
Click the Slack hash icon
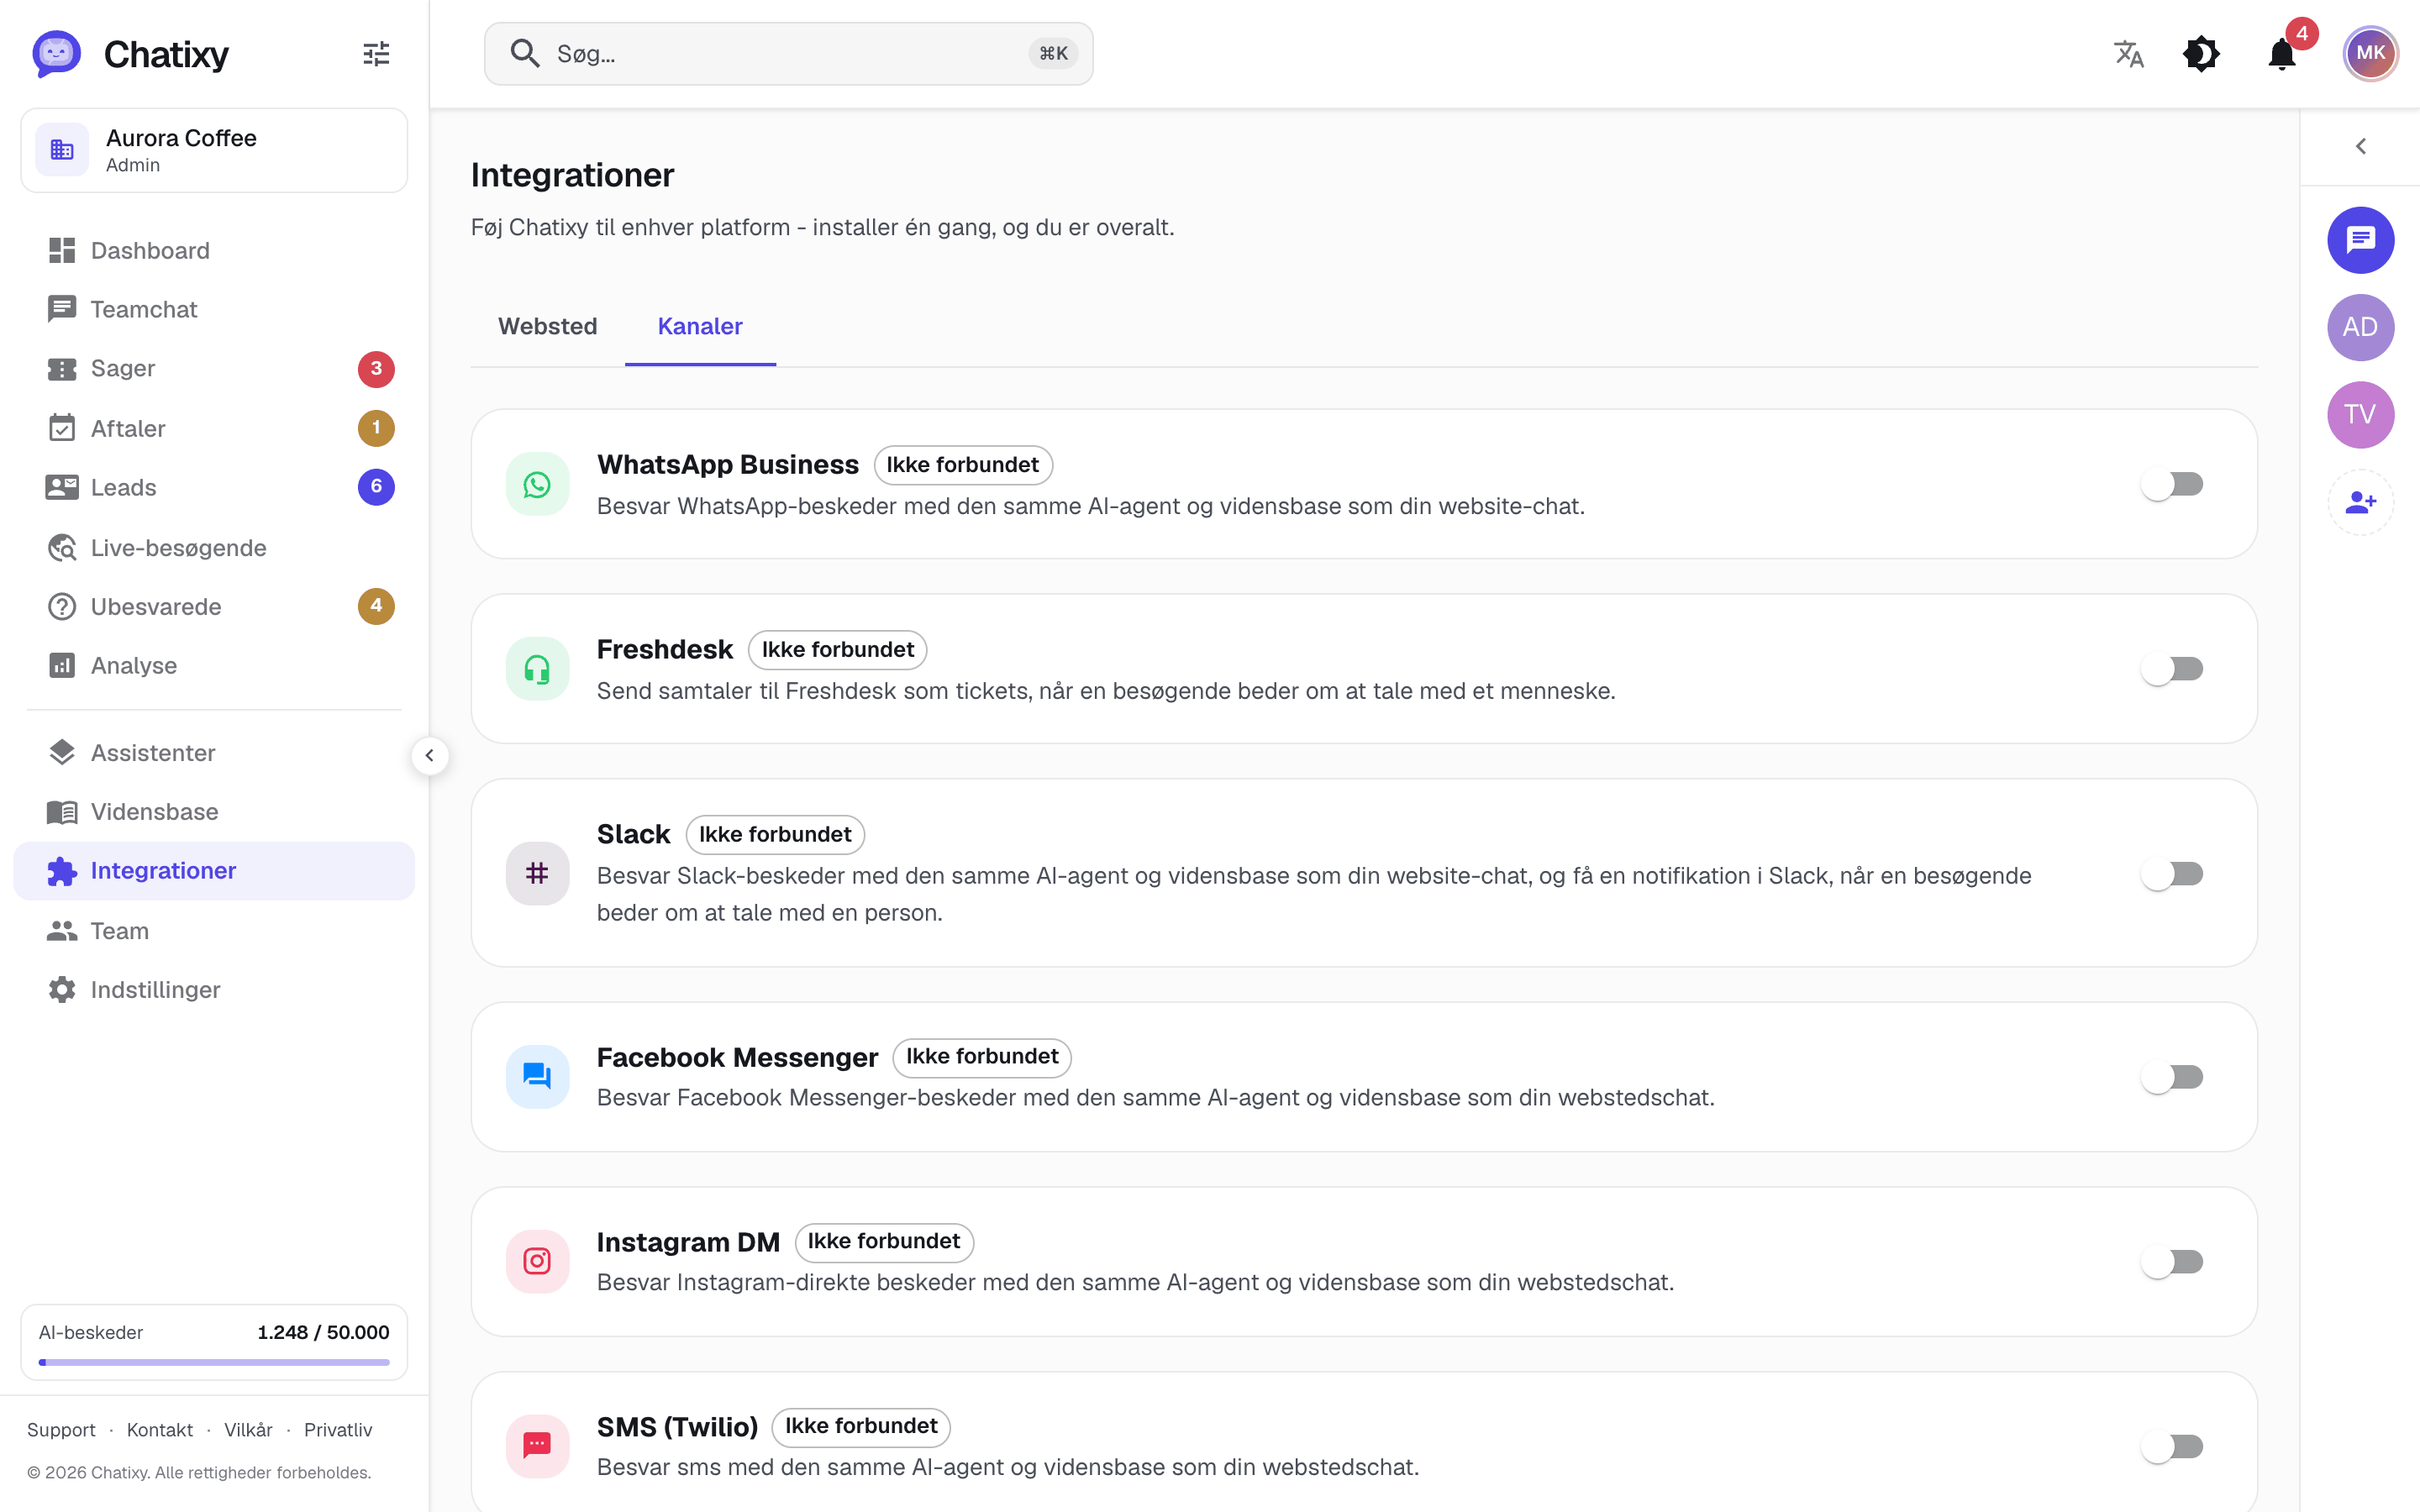pyautogui.click(x=537, y=874)
